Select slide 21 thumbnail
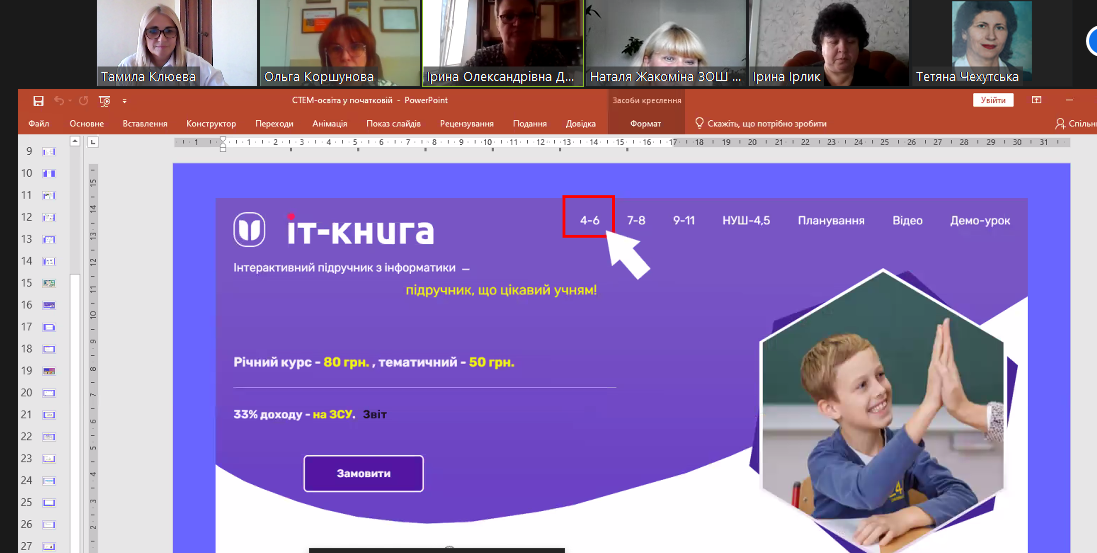The image size is (1097, 553). [x=49, y=415]
